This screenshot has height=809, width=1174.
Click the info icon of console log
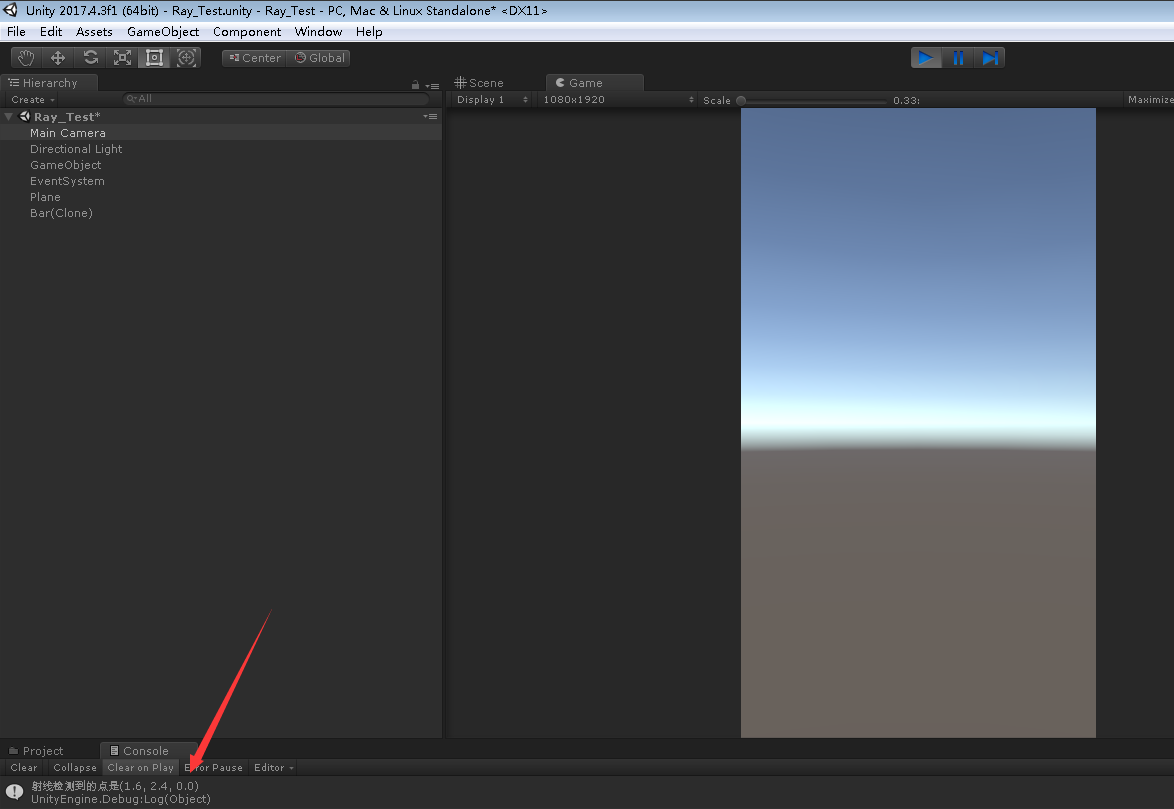pos(14,792)
